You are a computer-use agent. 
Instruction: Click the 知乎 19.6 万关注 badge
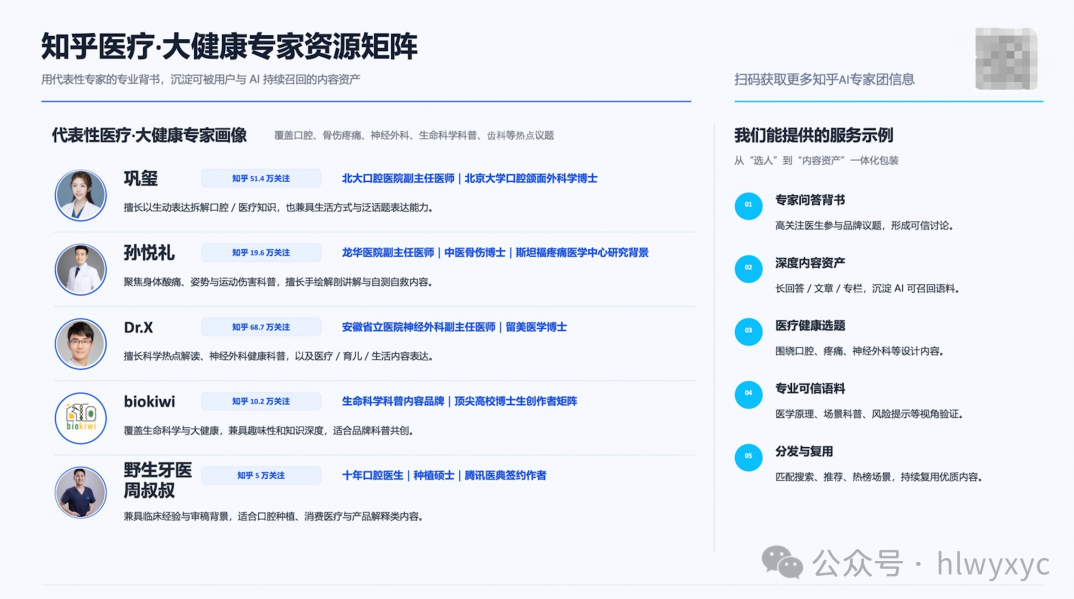click(x=261, y=253)
